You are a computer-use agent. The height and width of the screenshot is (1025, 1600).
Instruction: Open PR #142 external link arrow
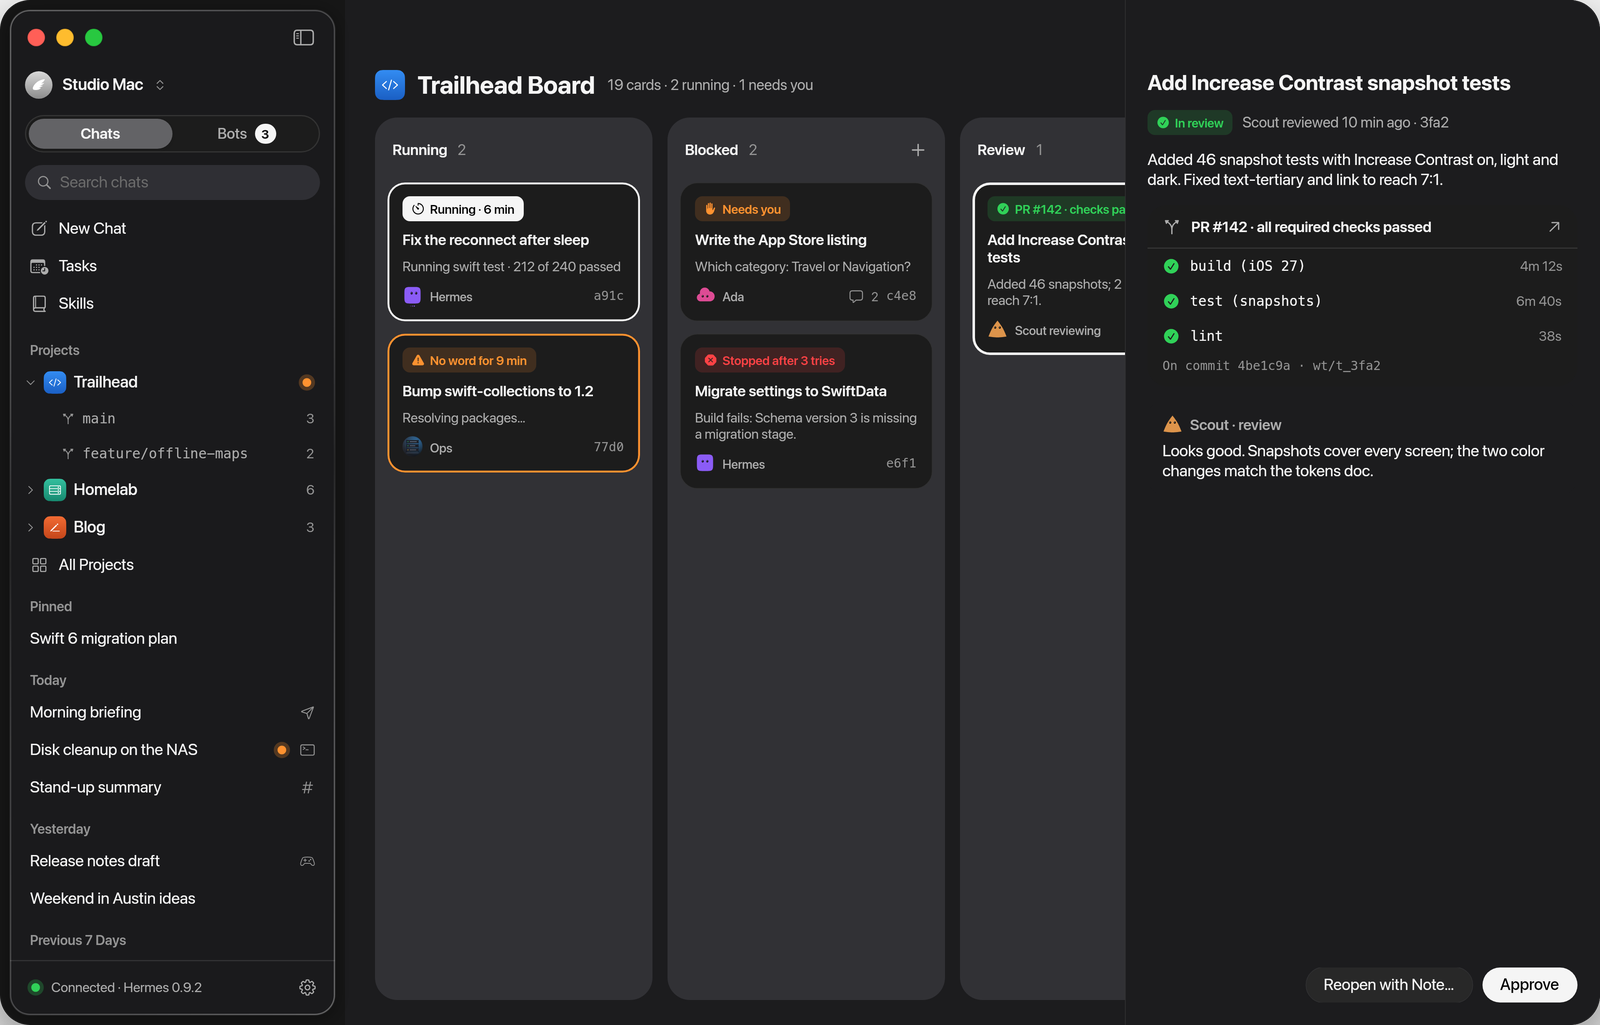pyautogui.click(x=1554, y=227)
